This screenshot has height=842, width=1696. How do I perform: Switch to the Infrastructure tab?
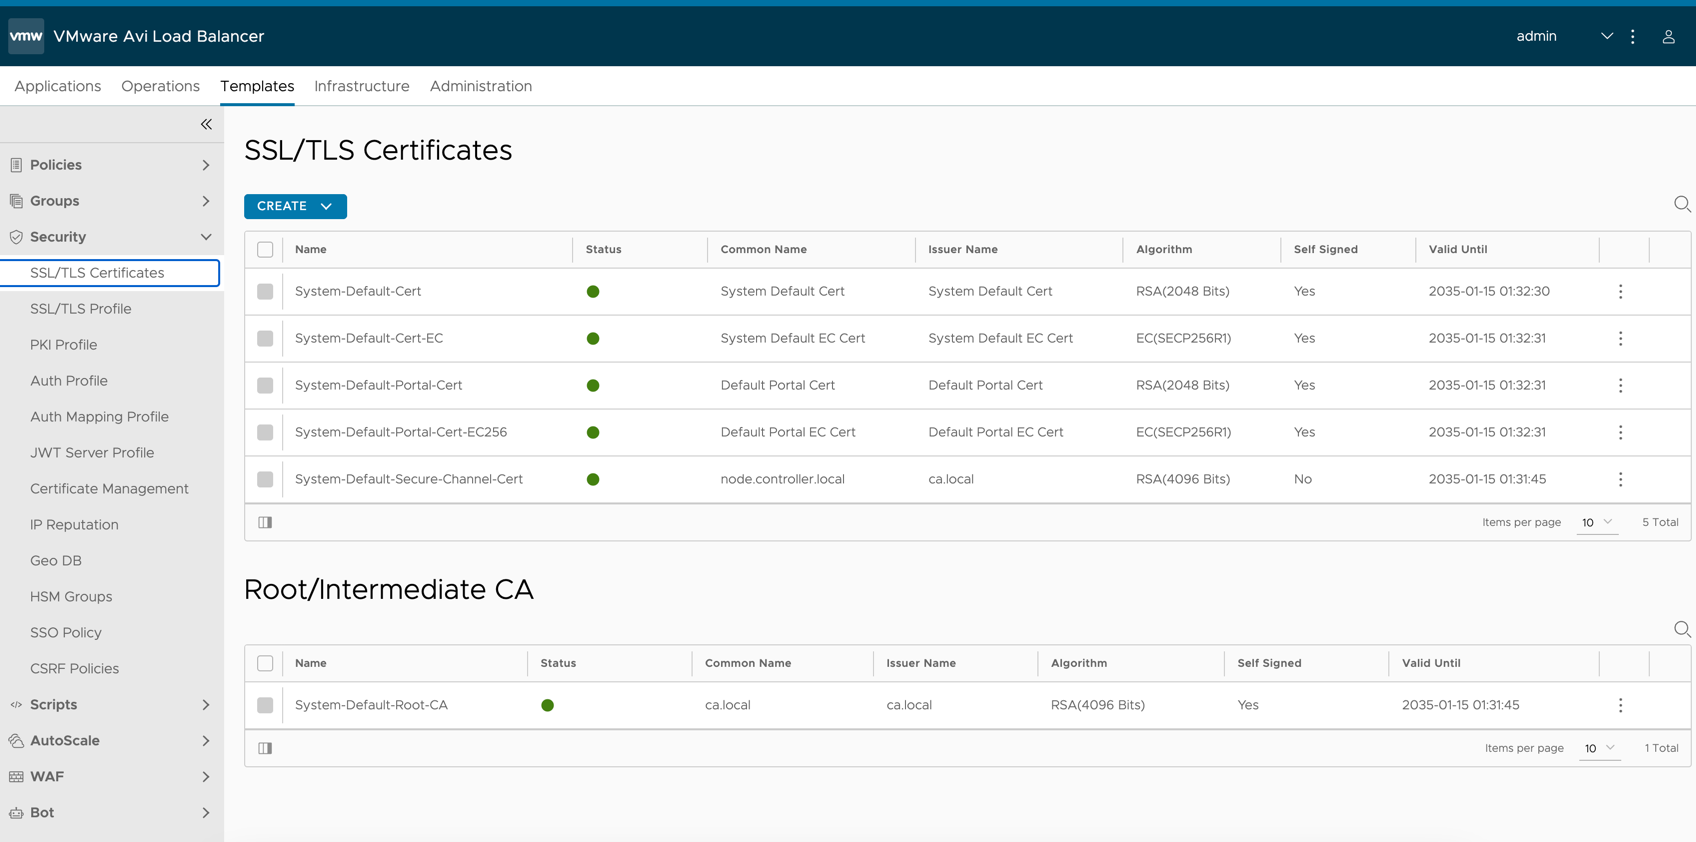tap(362, 86)
